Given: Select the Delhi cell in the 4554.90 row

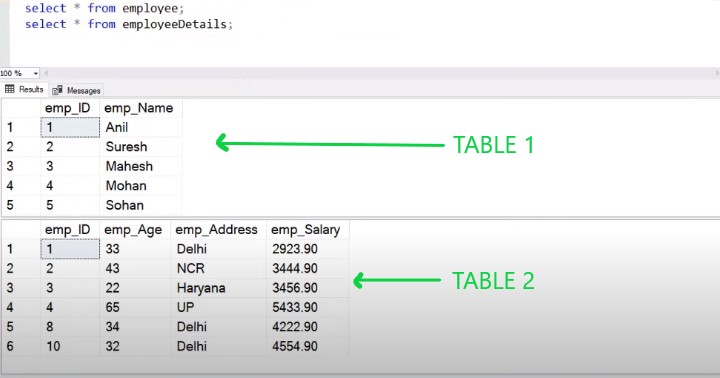Looking at the screenshot, I should [219, 346].
